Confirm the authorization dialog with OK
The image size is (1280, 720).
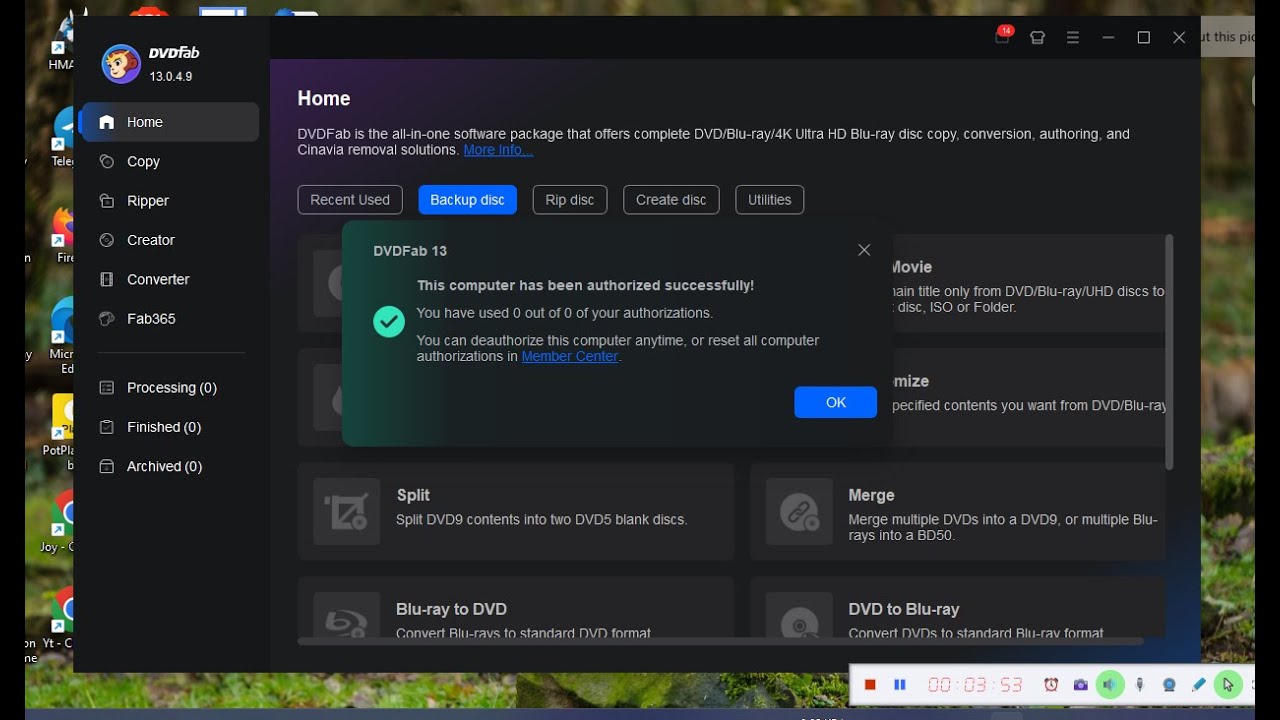(x=836, y=402)
